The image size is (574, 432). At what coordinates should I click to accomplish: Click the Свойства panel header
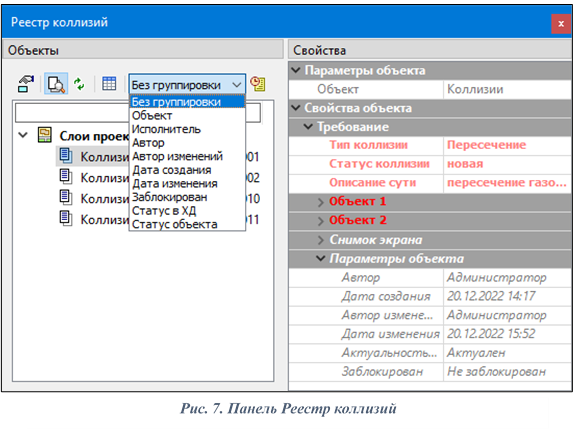[x=430, y=50]
